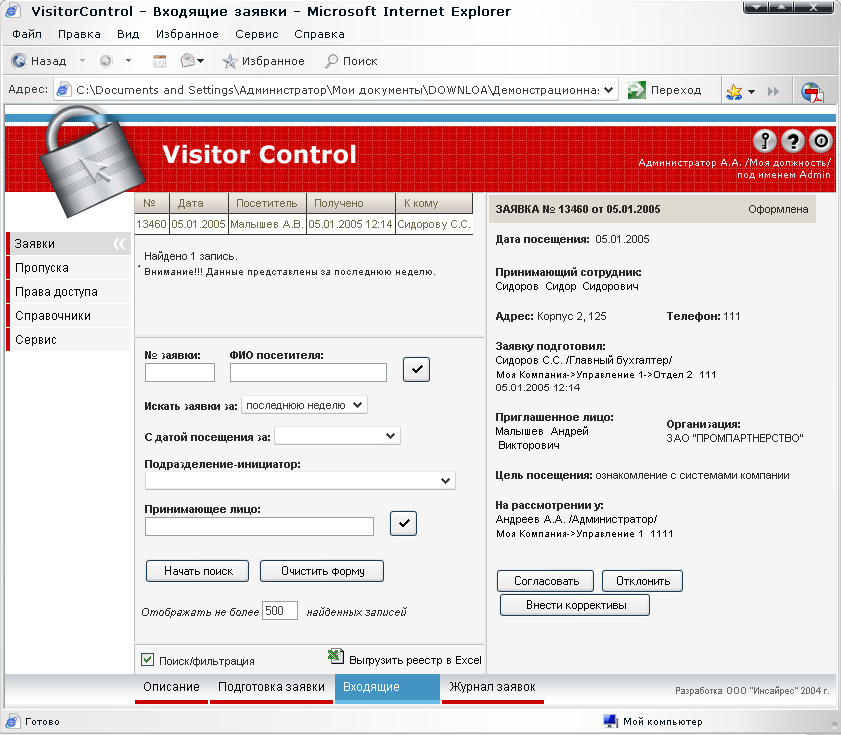Toggle the Поиск/фильтрация checkbox
Screen dimensions: 841x735
pos(147,660)
